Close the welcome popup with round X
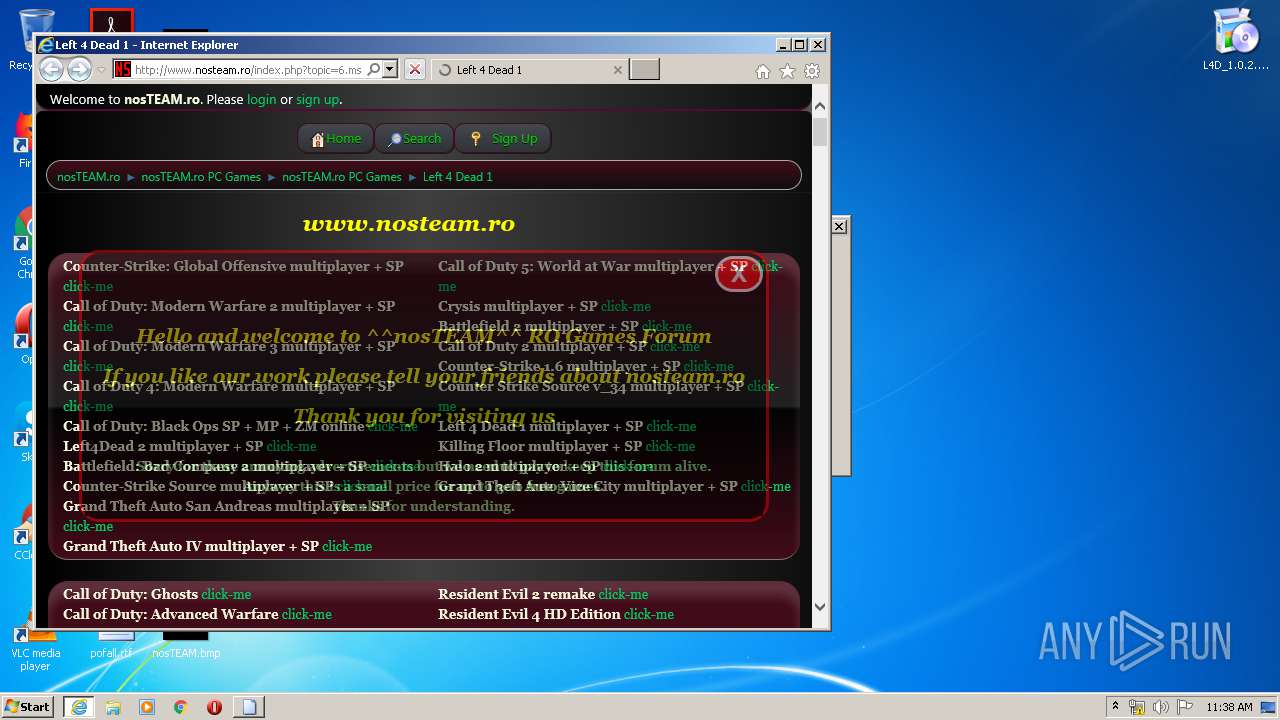Image resolution: width=1280 pixels, height=720 pixels. 739,275
